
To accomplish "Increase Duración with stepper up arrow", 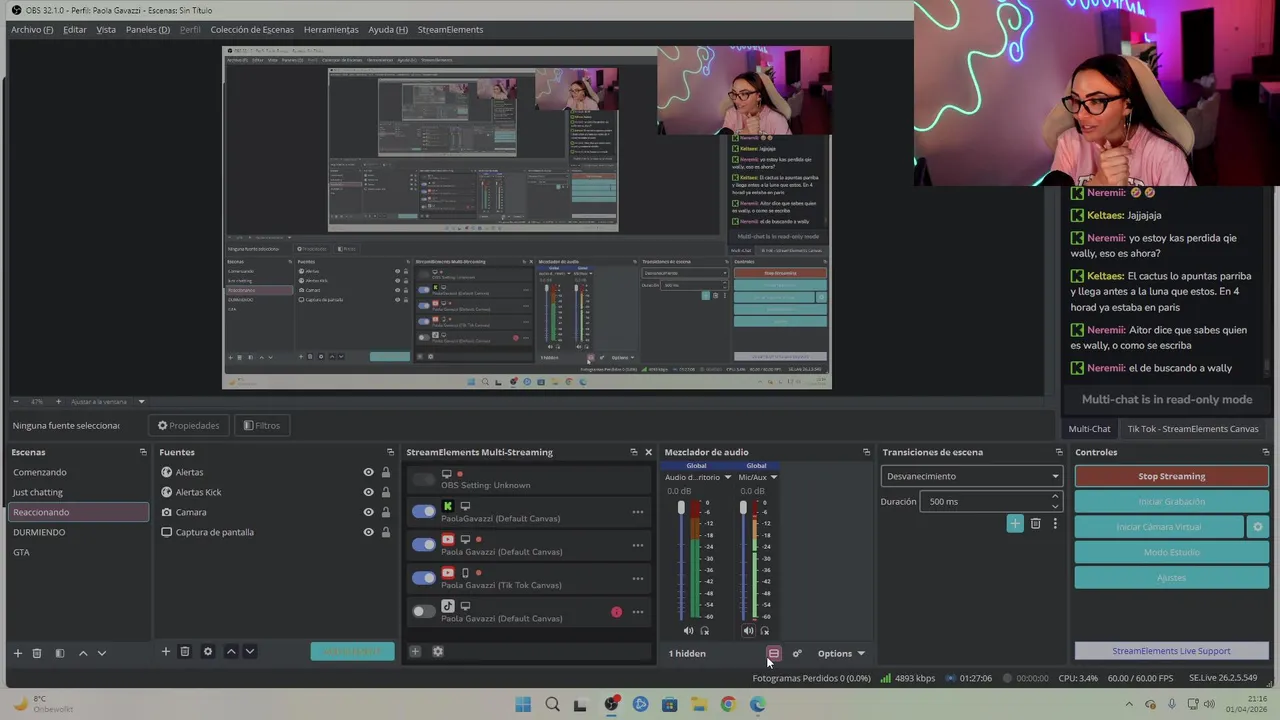I will point(1054,496).
